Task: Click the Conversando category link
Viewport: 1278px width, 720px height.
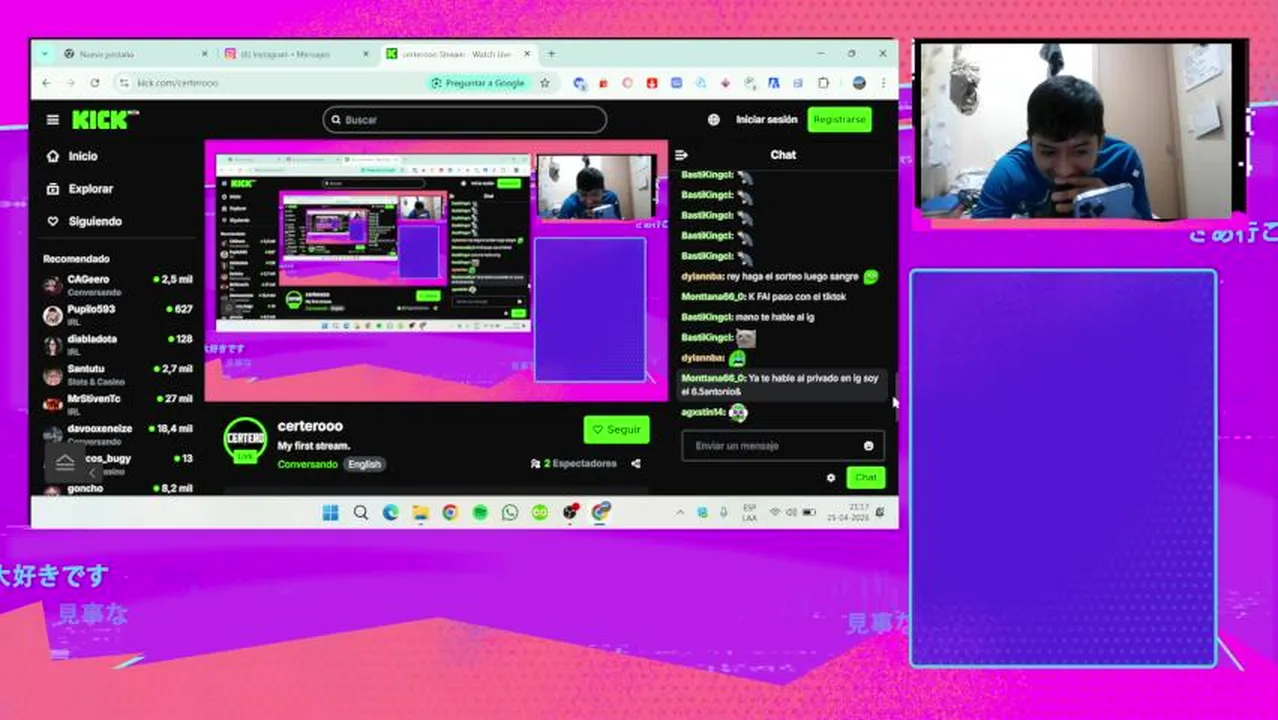Action: click(307, 464)
